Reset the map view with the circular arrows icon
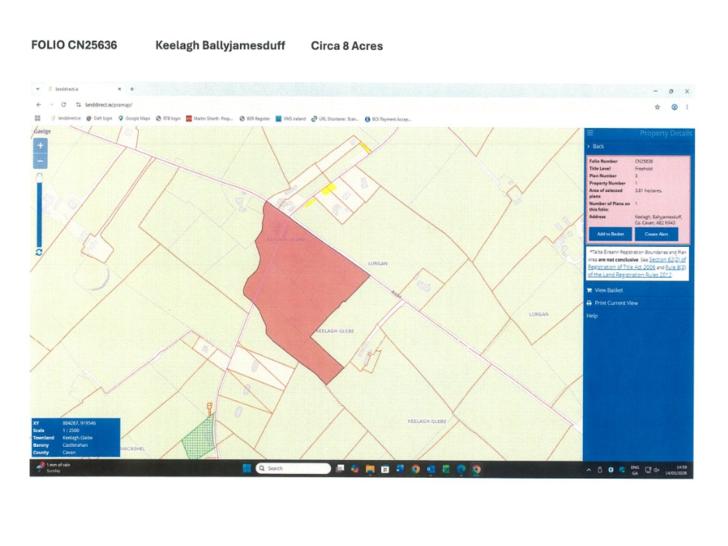This screenshot has height=546, width=728. click(x=39, y=252)
